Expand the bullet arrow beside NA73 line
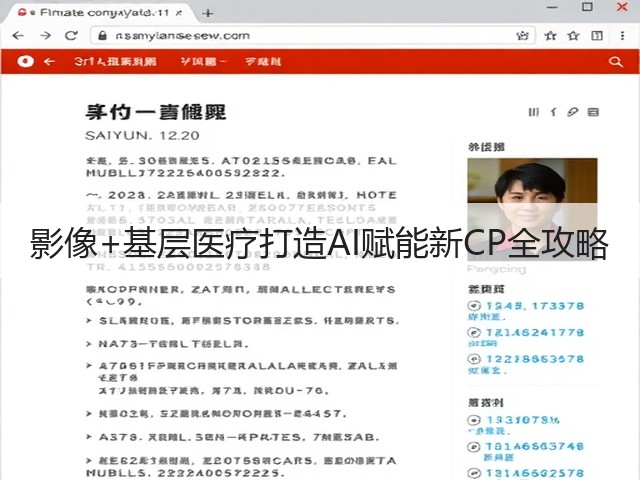 [x=89, y=344]
